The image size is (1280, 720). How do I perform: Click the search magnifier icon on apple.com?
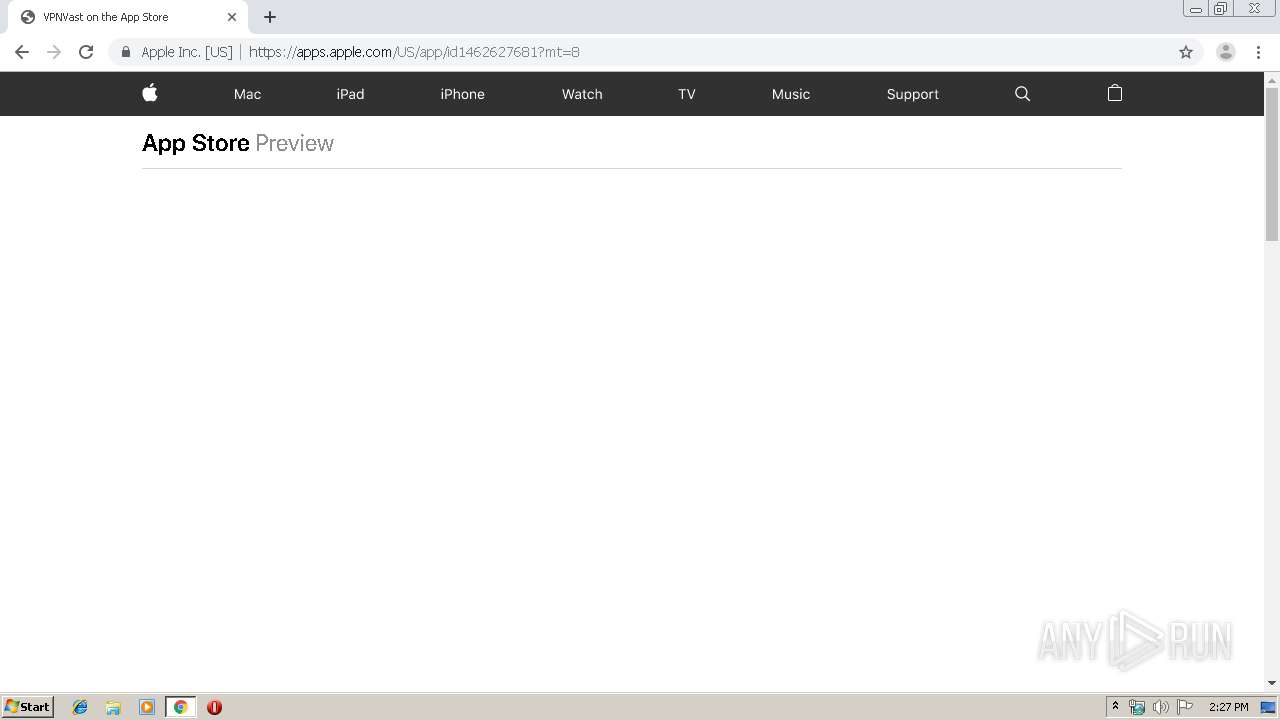1022,94
